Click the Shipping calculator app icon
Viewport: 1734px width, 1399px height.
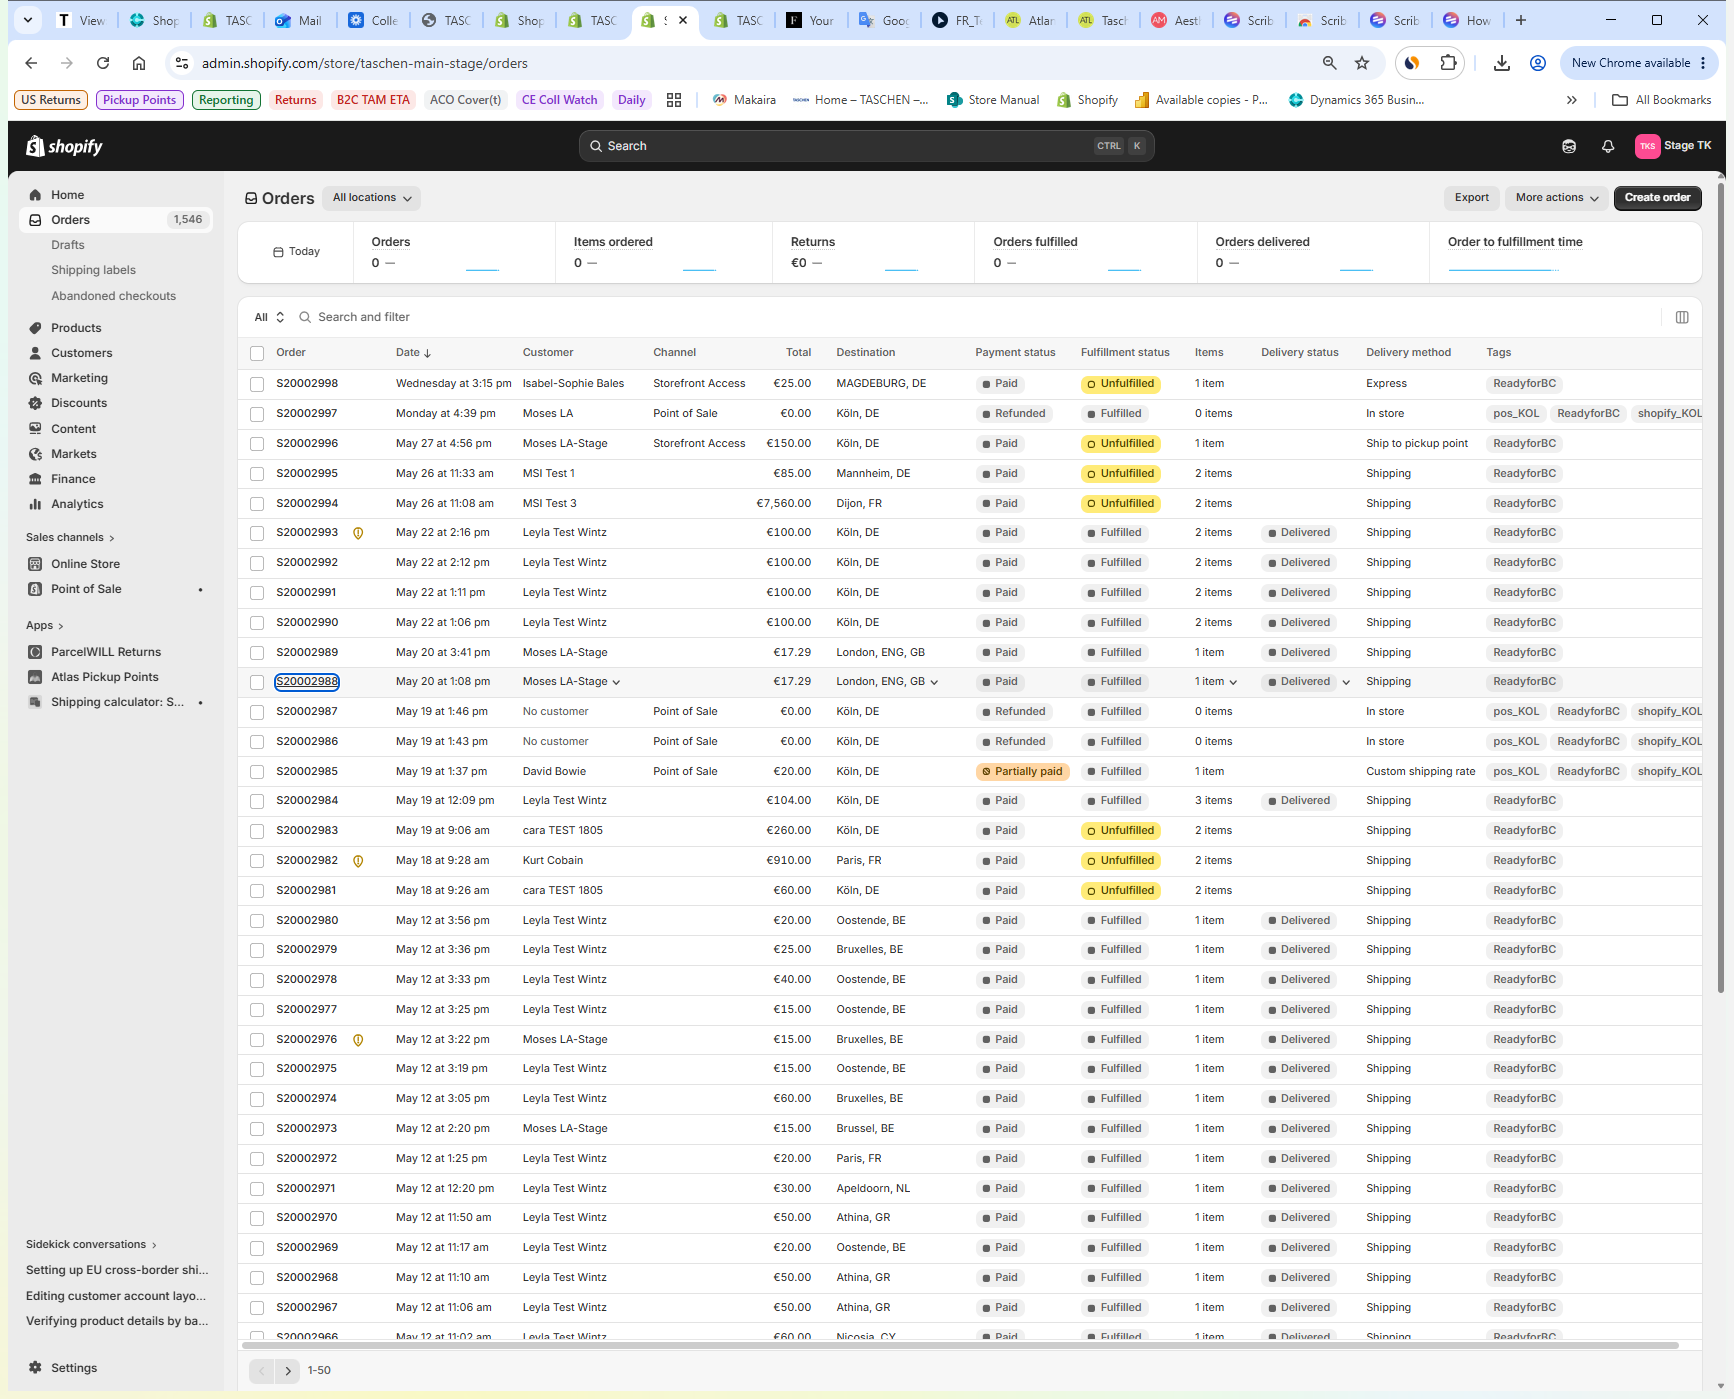coord(36,702)
